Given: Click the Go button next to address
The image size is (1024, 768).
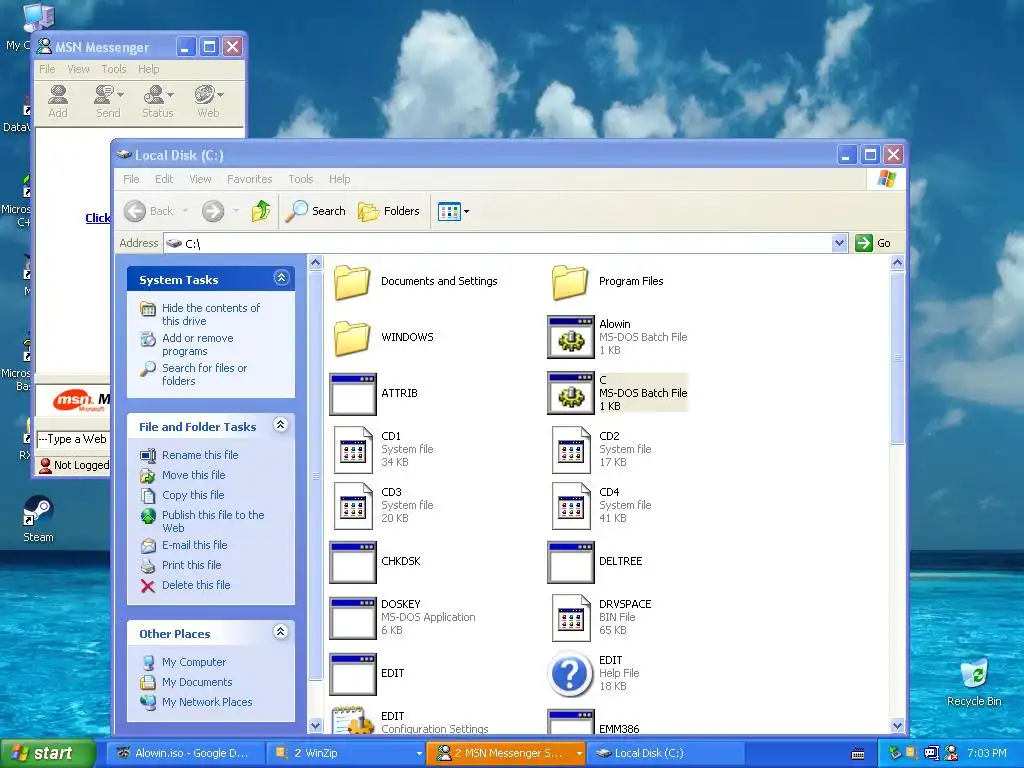Looking at the screenshot, I should pos(873,243).
